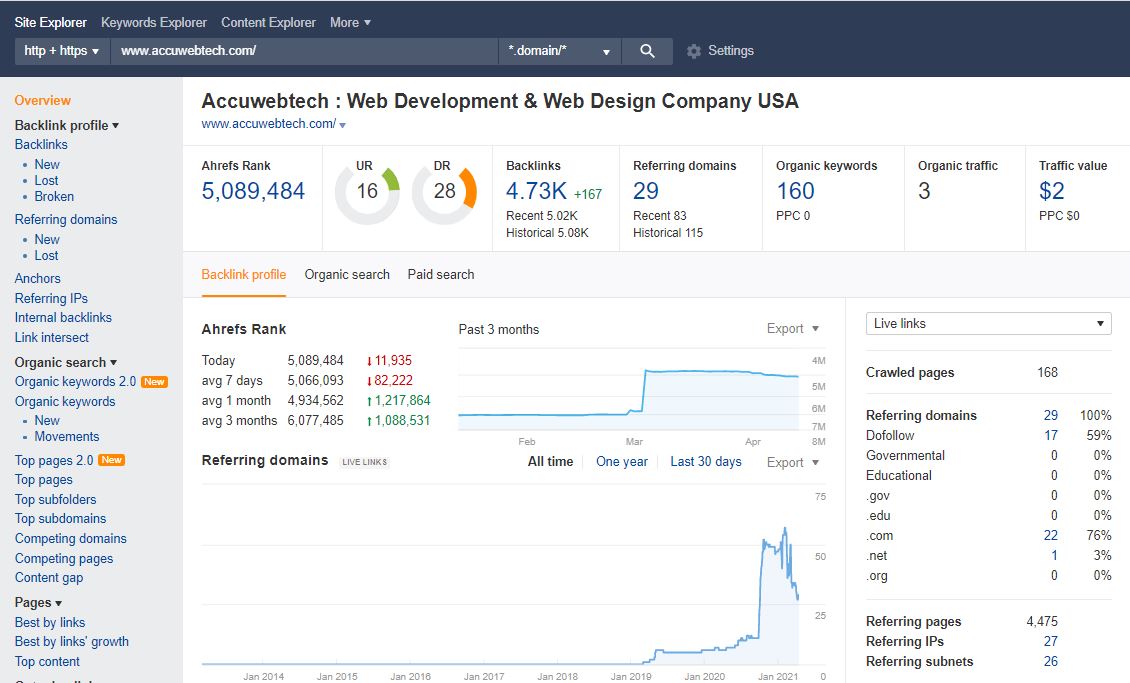Click the magnifying glass search button
1130x683 pixels.
pos(647,51)
